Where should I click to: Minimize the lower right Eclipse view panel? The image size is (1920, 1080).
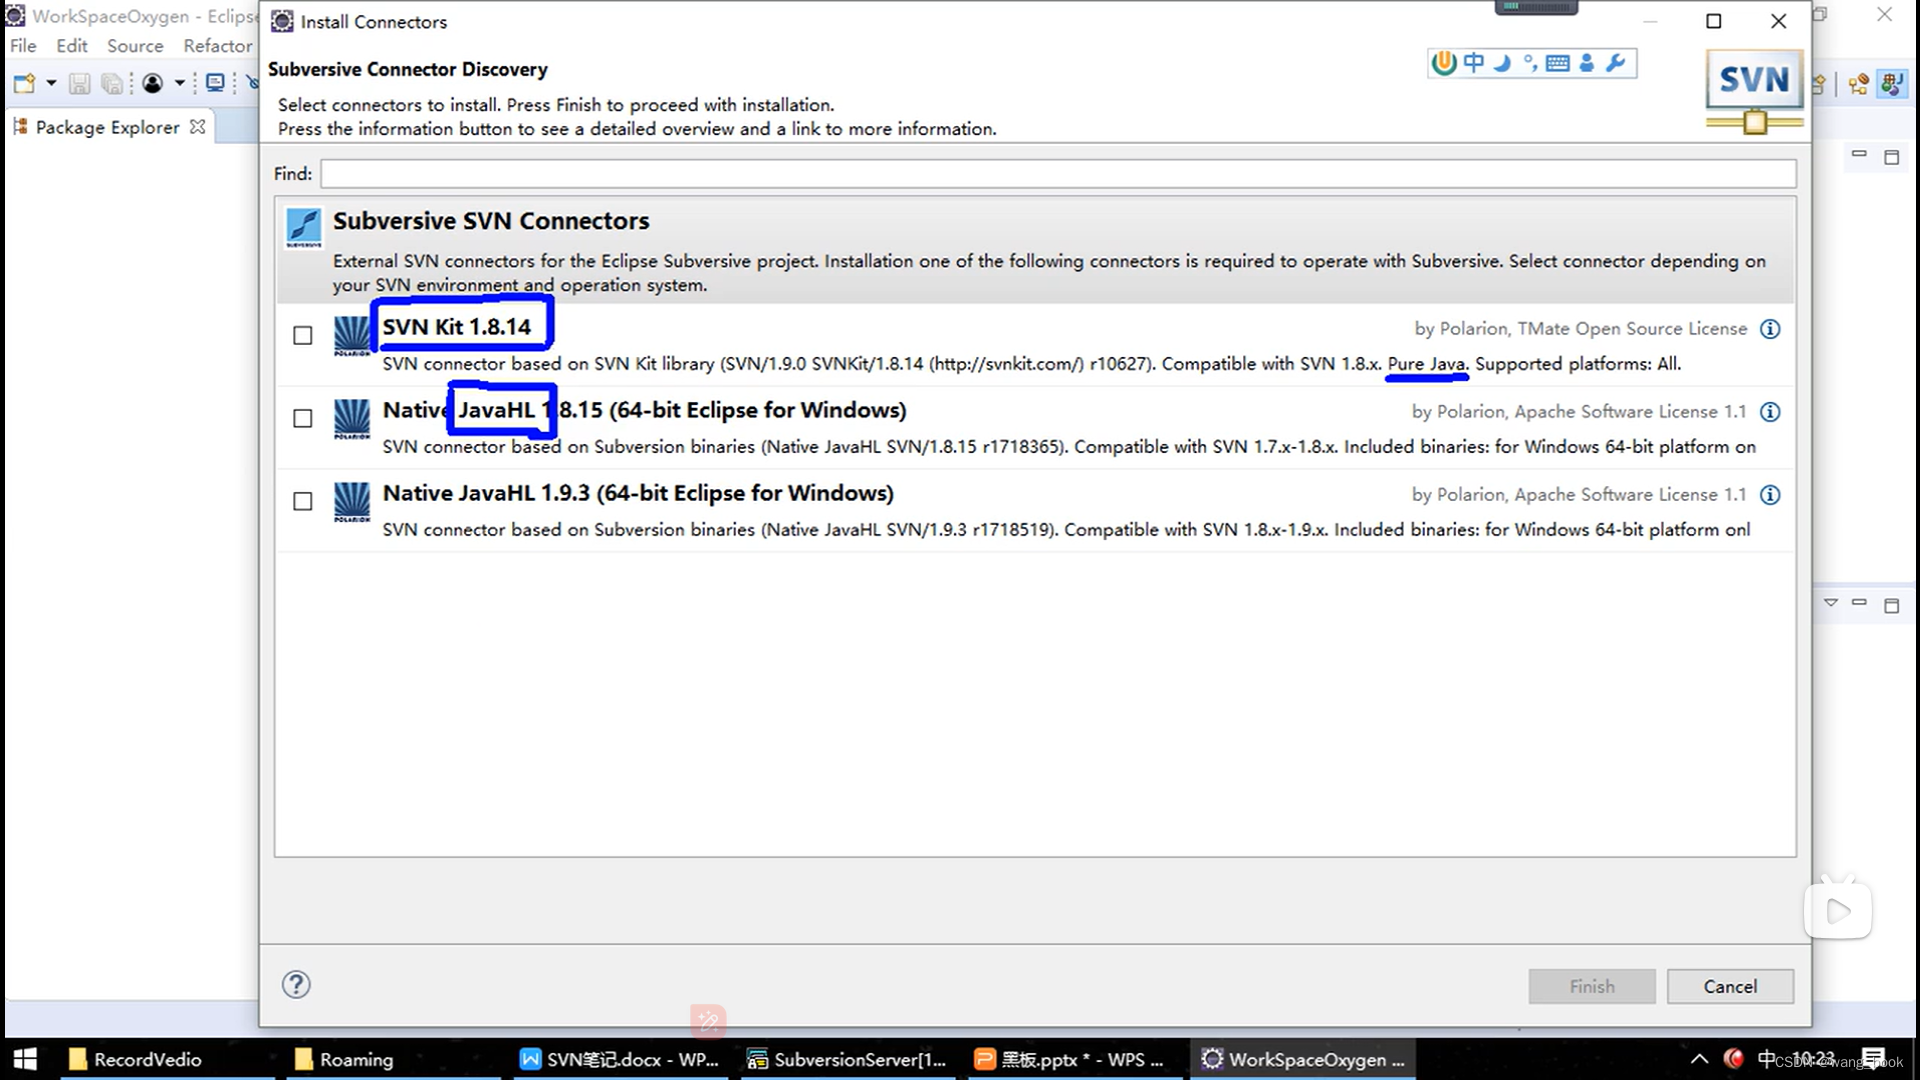[x=1859, y=603]
